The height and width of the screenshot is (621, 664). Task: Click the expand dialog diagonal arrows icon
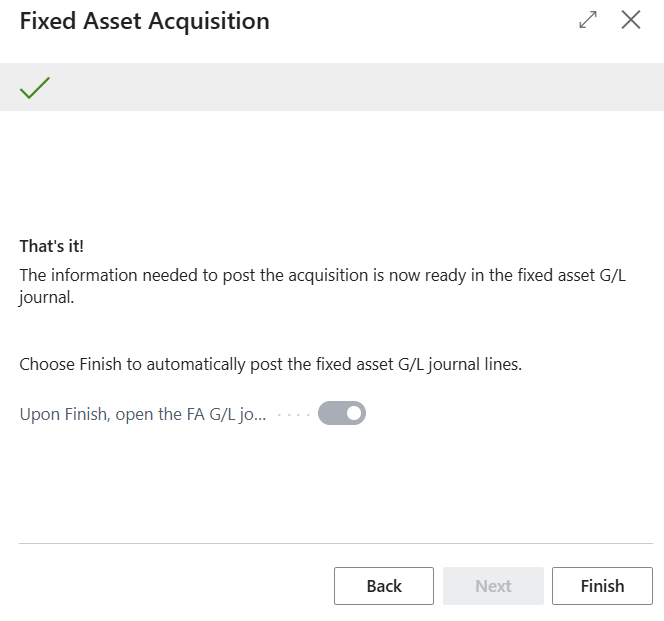[588, 20]
